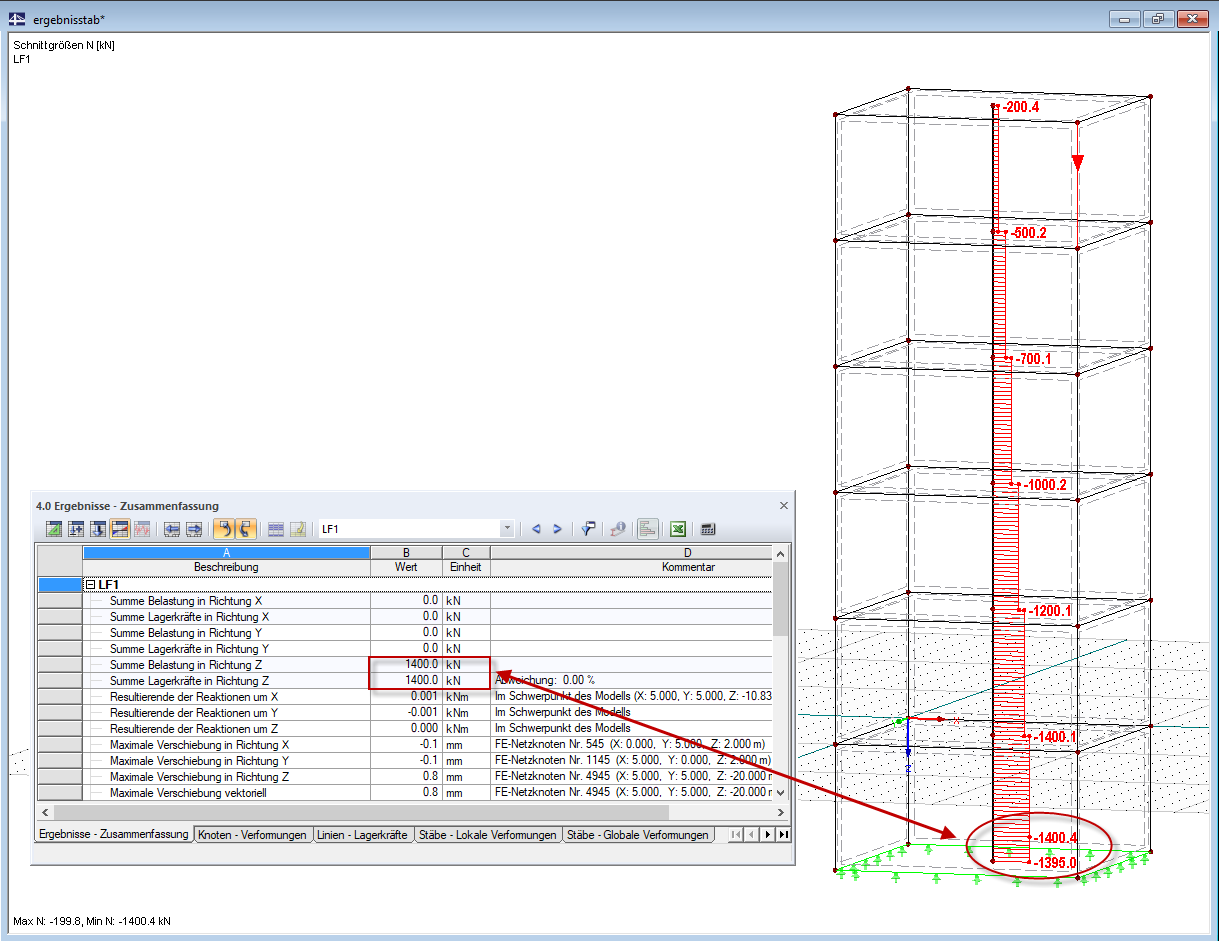Select row 'Summe Belastung in Richtung X'
The image size is (1219, 941).
404,601
